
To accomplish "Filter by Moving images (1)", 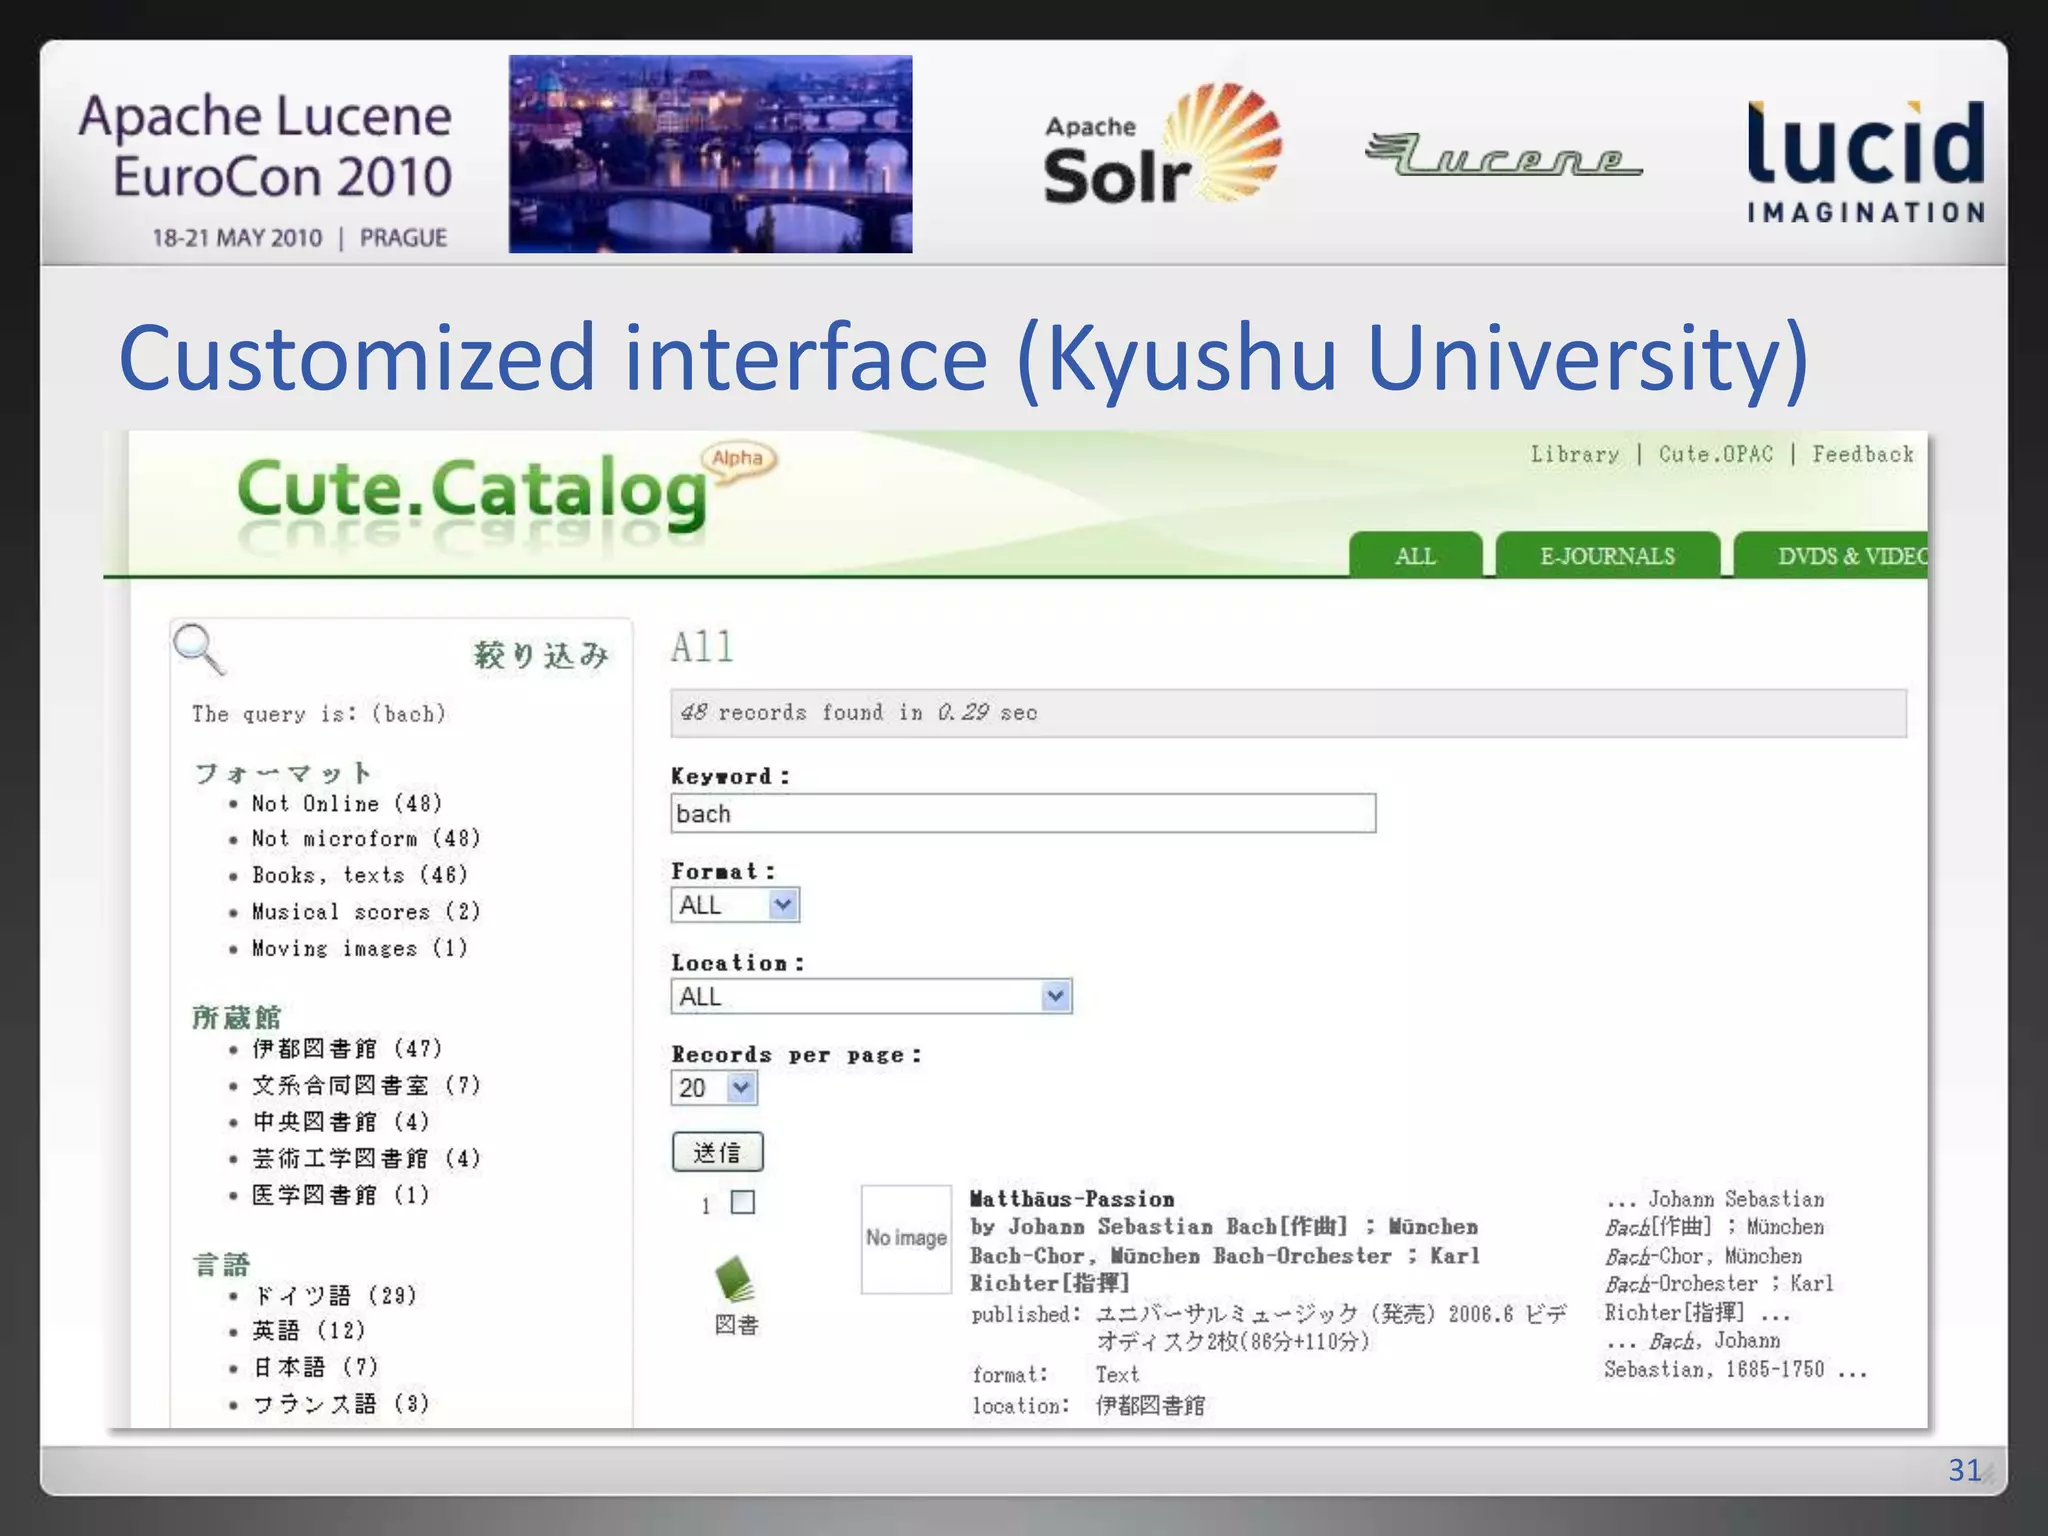I will pos(359,948).
